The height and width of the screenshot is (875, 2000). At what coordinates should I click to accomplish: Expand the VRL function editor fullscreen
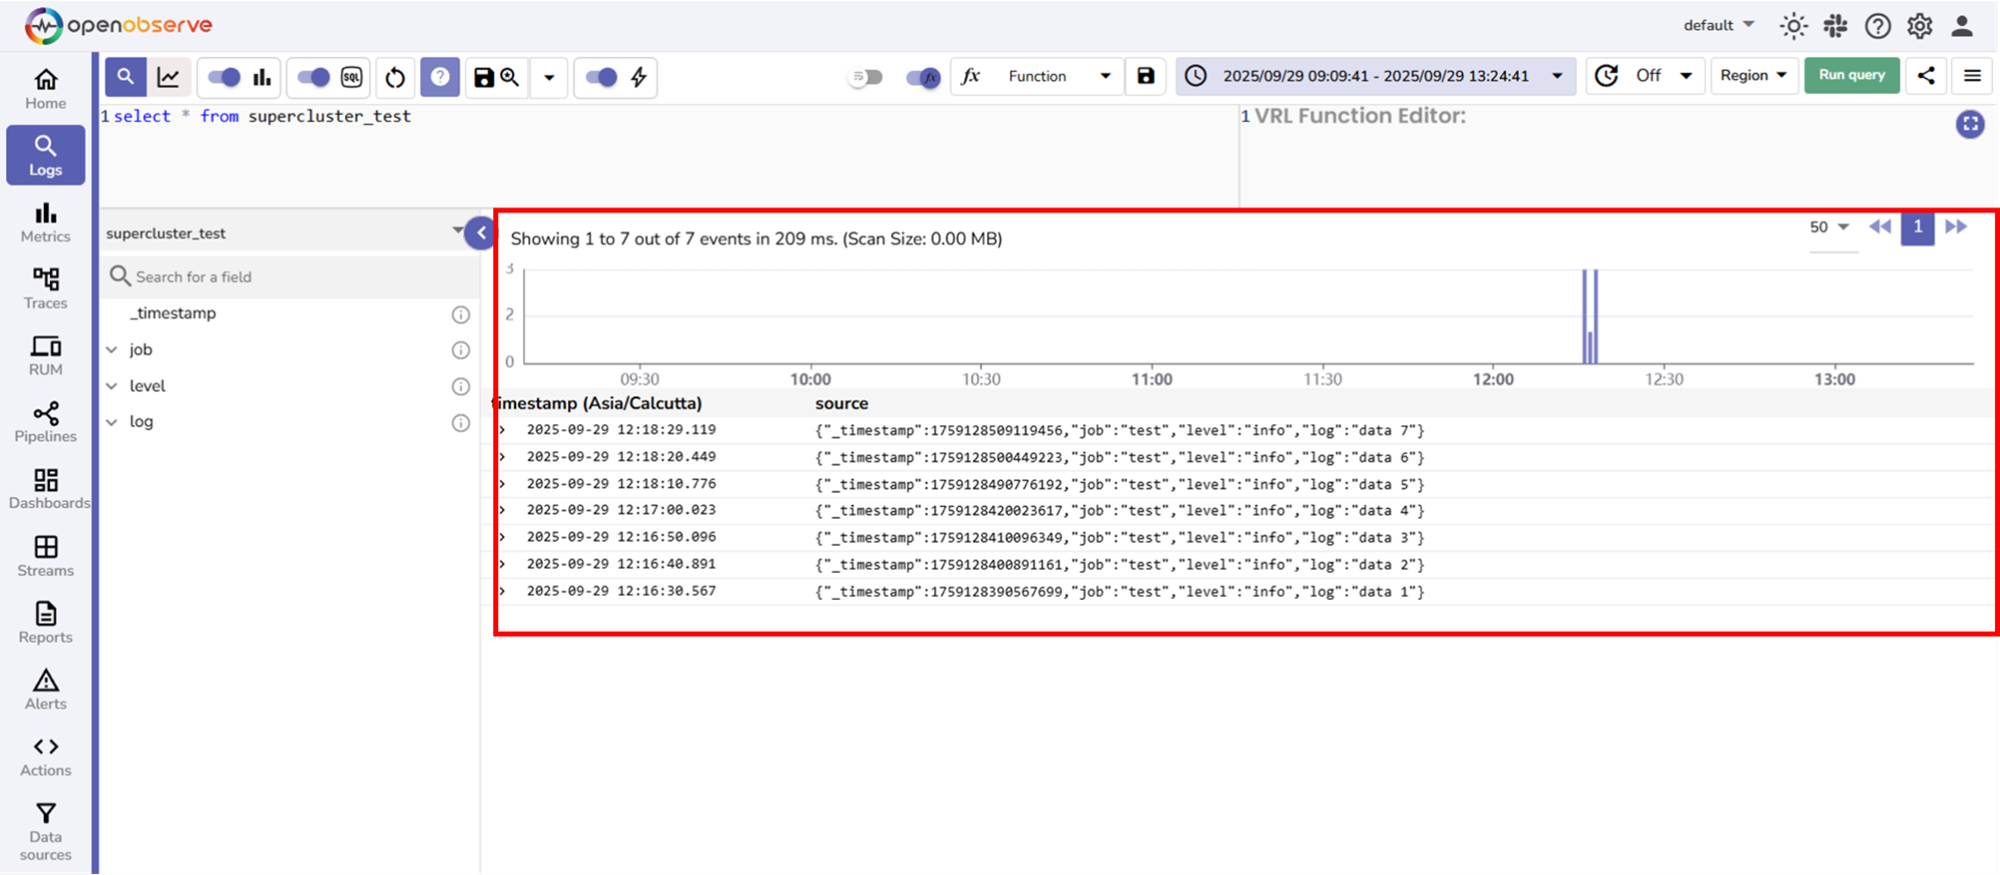click(x=1969, y=124)
